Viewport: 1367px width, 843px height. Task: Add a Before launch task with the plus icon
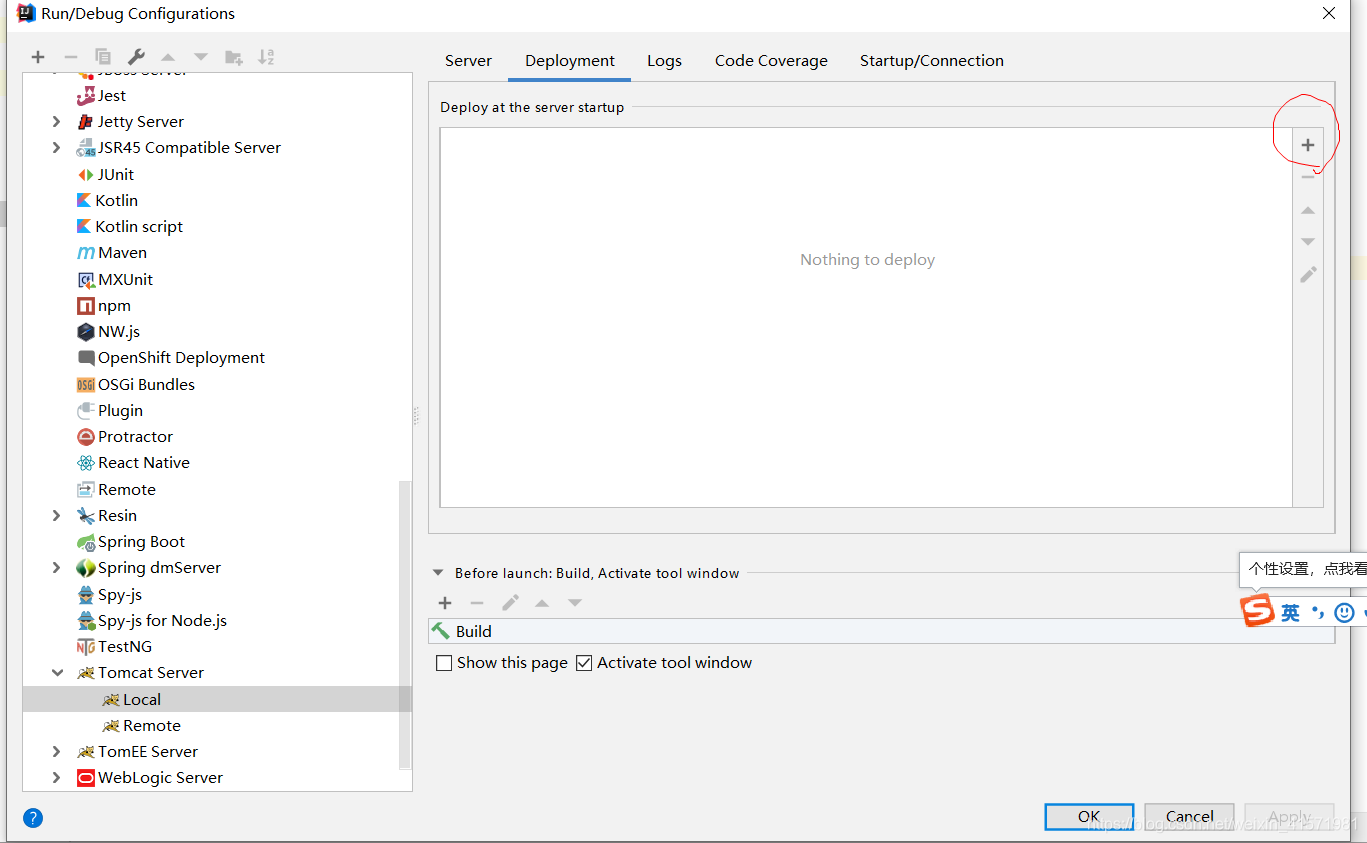click(445, 603)
